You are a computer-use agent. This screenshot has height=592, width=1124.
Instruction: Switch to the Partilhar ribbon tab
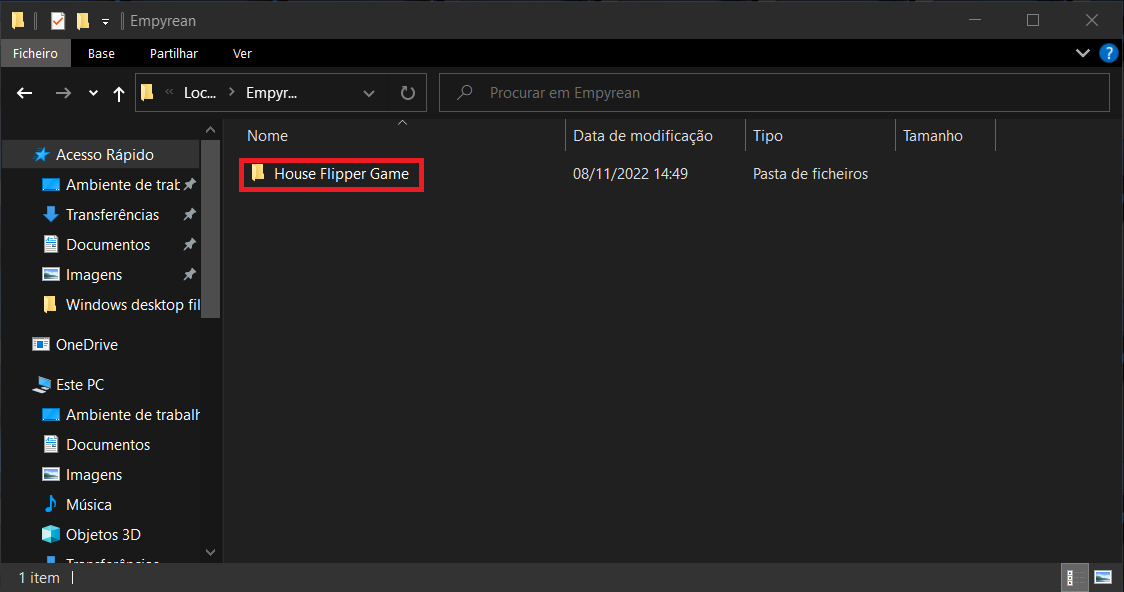click(x=173, y=54)
